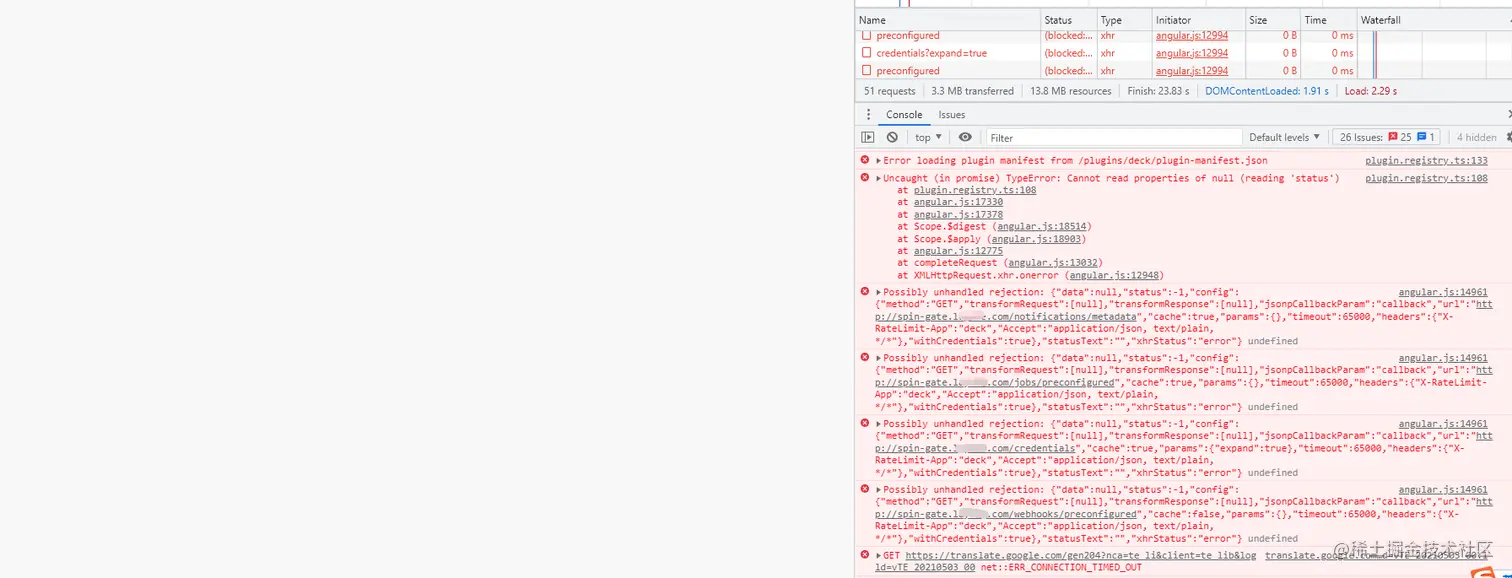Click the Load: 2.29 s text
Image resolution: width=1512 pixels, height=578 pixels.
(1370, 91)
